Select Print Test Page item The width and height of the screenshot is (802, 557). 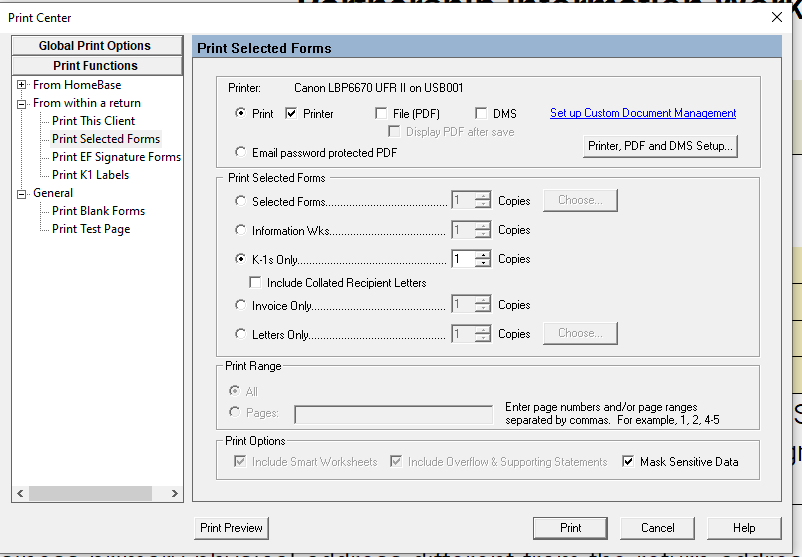(91, 229)
